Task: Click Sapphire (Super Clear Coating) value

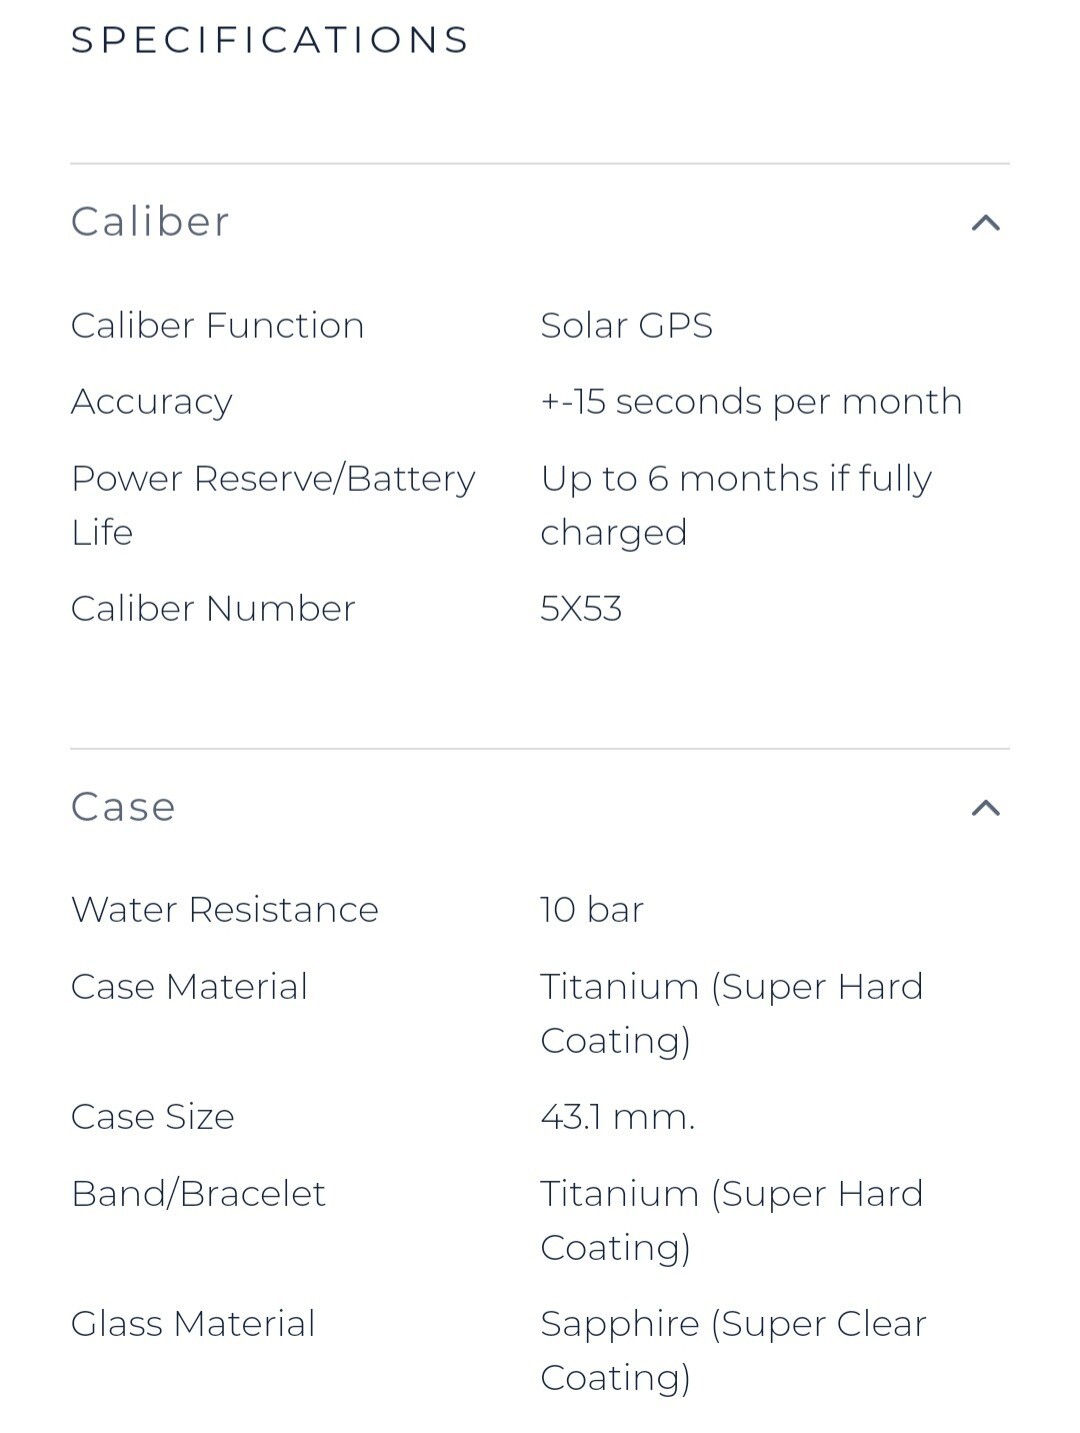Action: (x=734, y=1350)
